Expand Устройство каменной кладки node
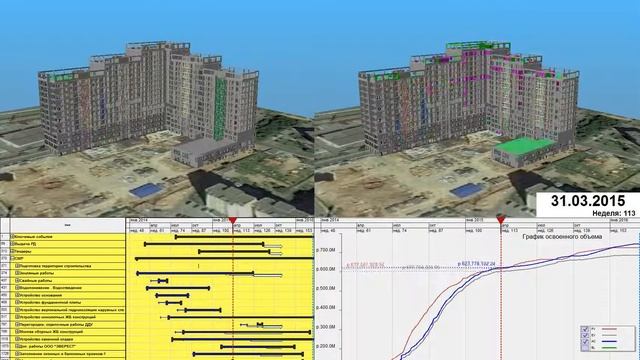Image resolution: width=640 pixels, height=360 pixels. (18, 339)
